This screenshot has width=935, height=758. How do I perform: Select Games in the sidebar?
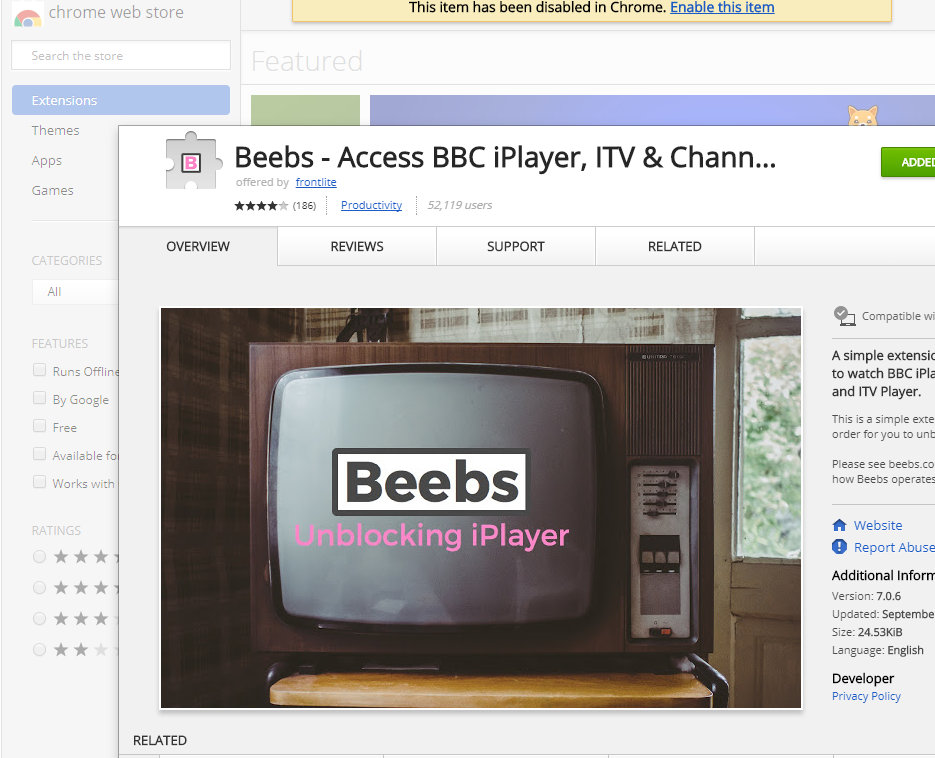point(52,191)
